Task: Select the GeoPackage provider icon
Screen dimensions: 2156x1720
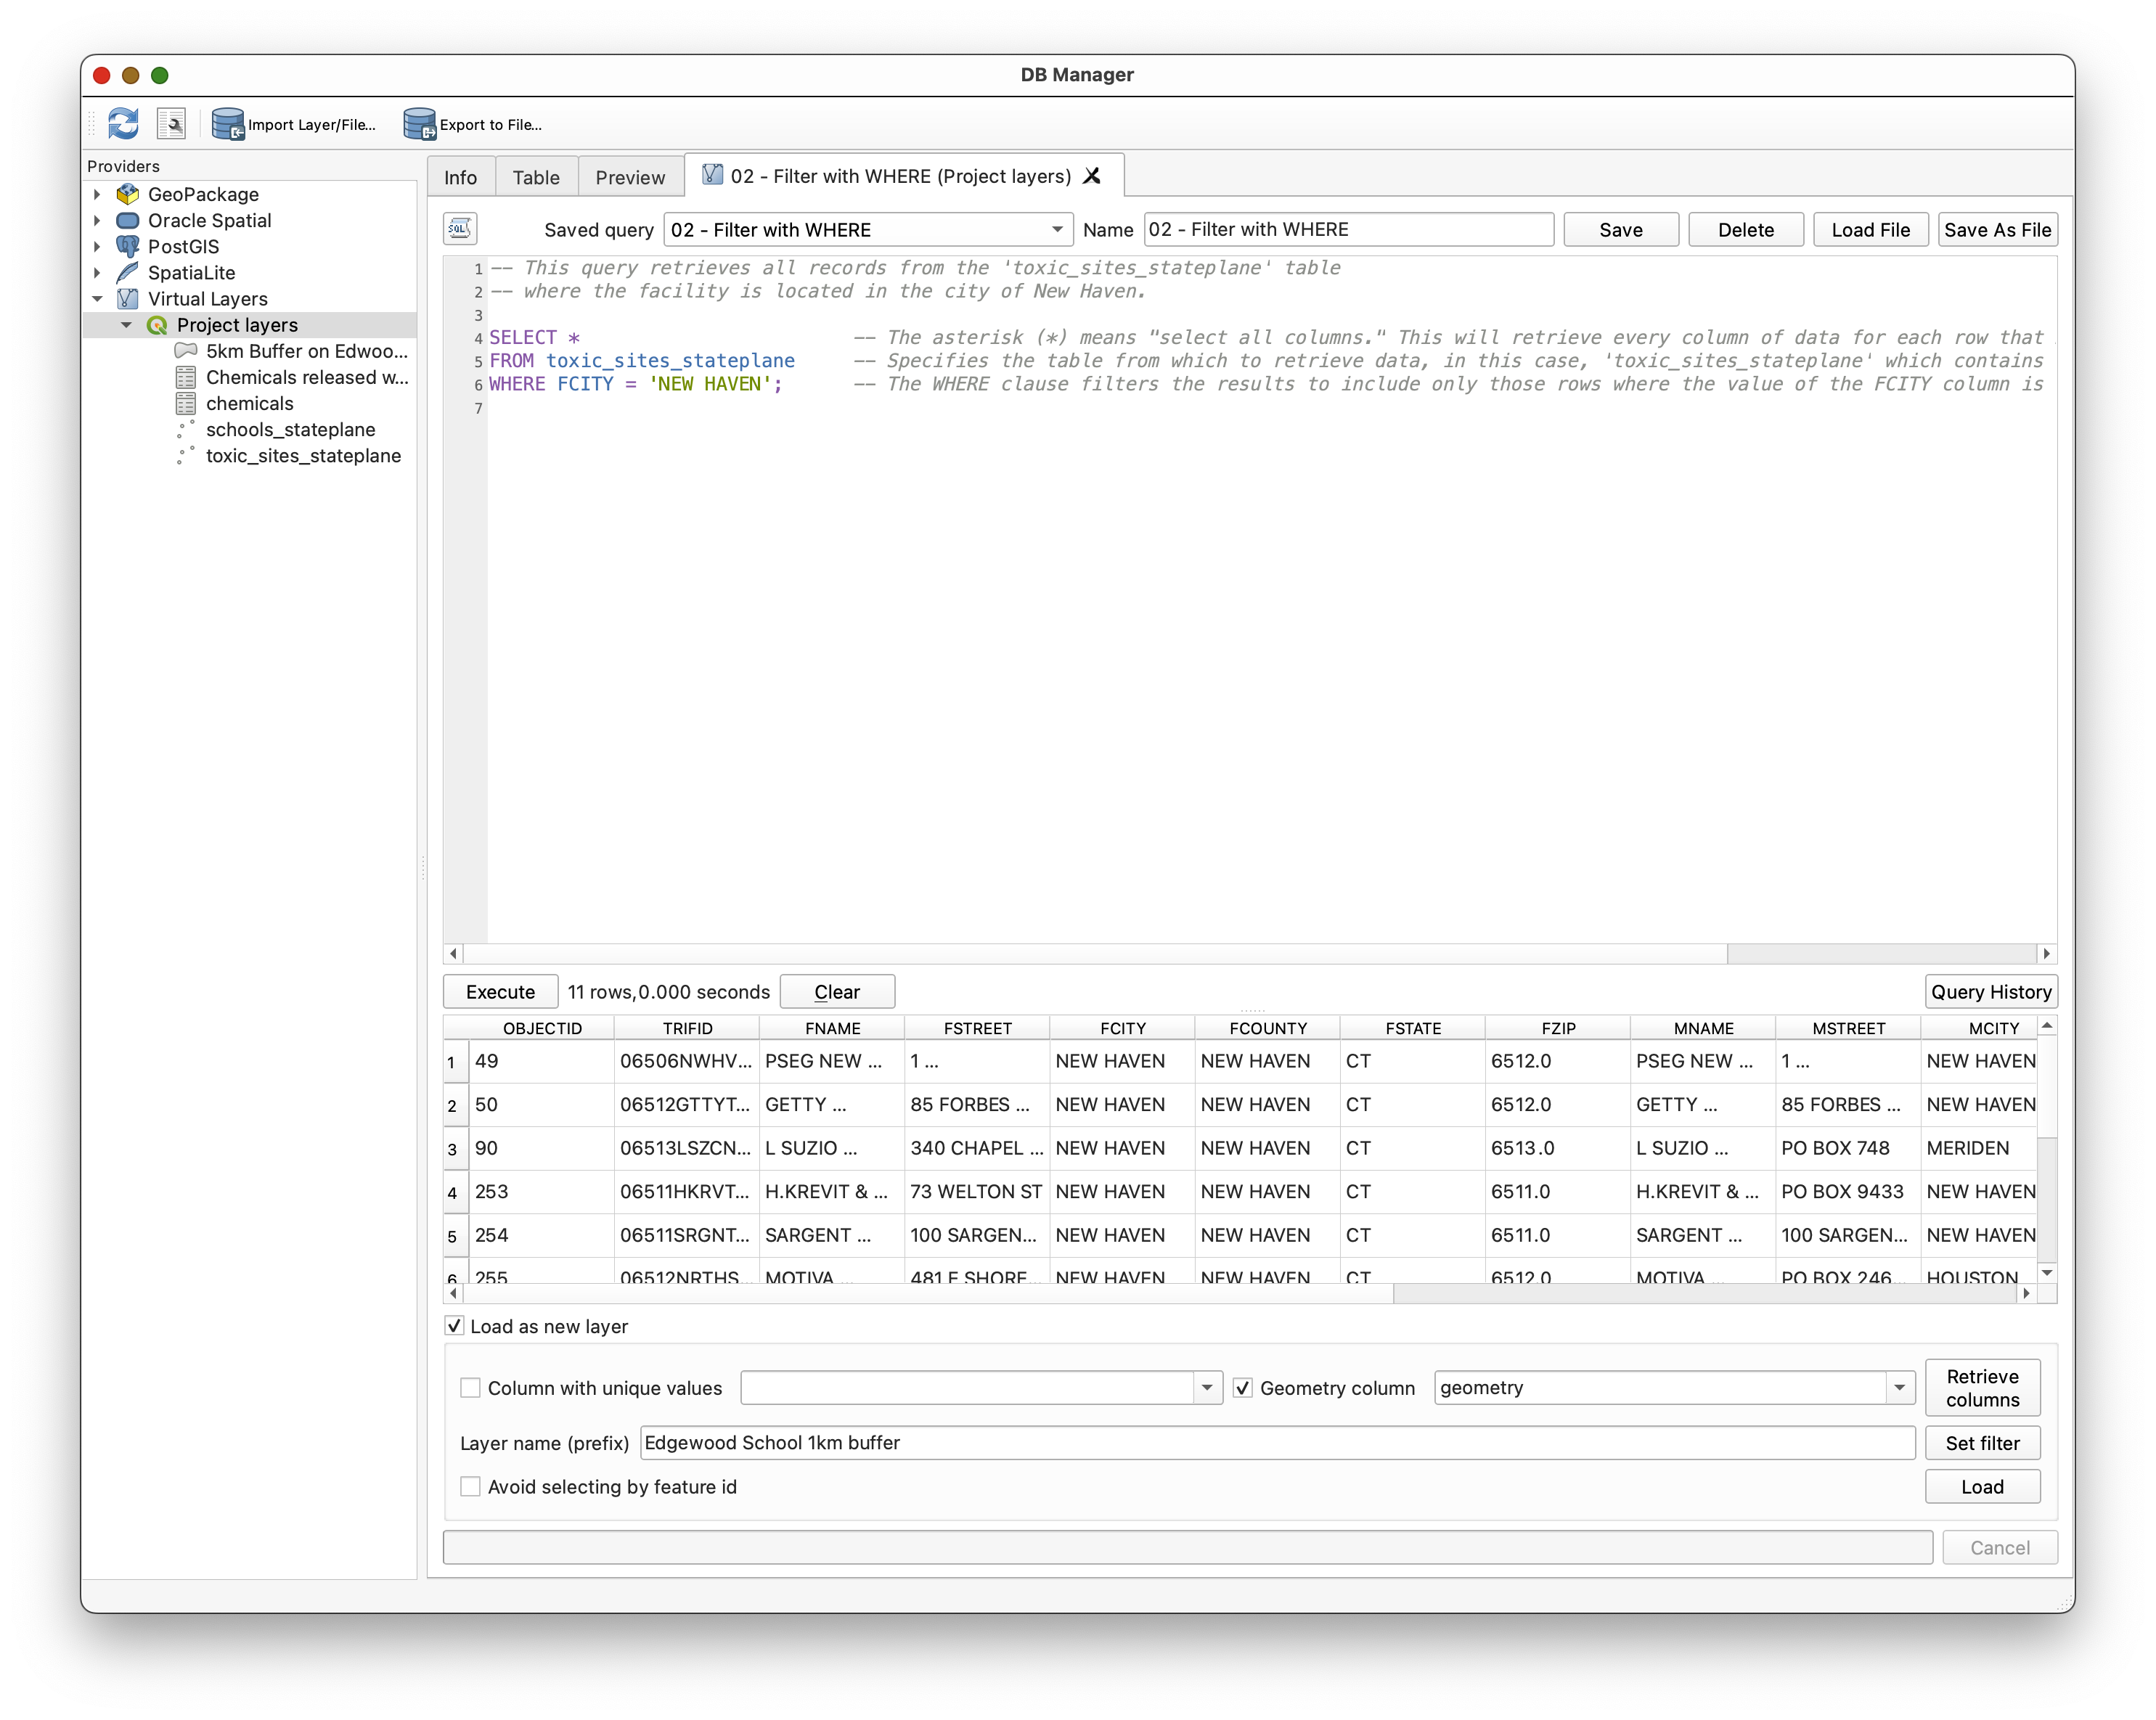Action: 128,194
